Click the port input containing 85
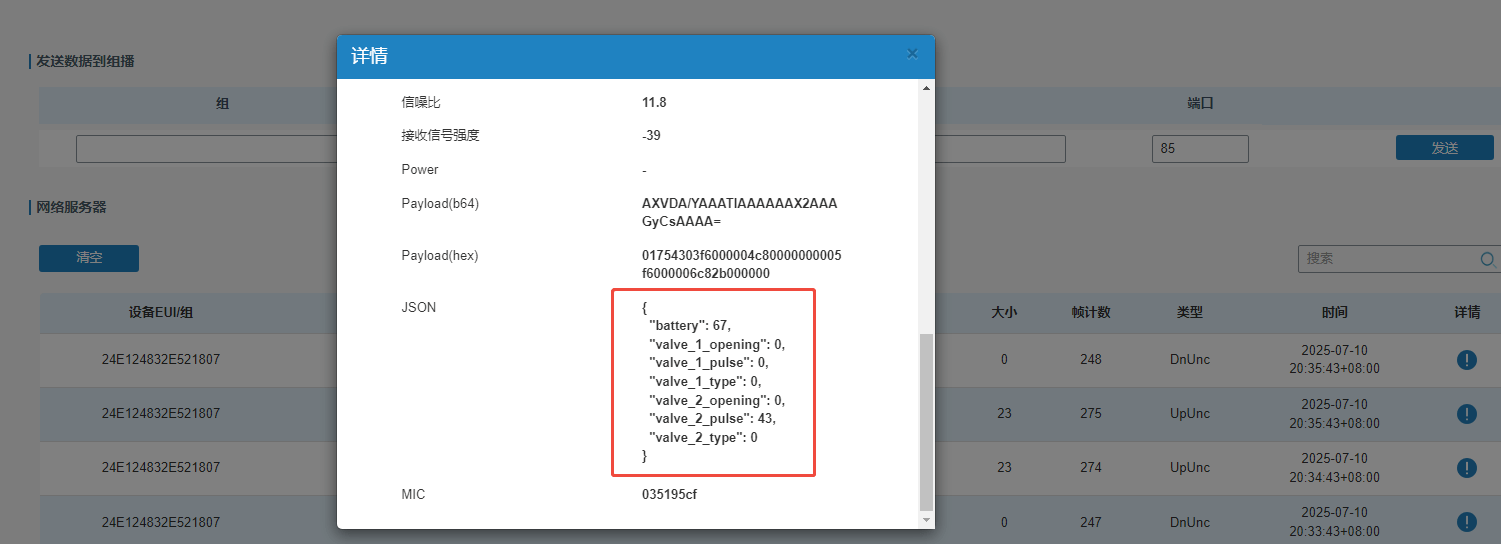This screenshot has width=1501, height=544. 1199,149
